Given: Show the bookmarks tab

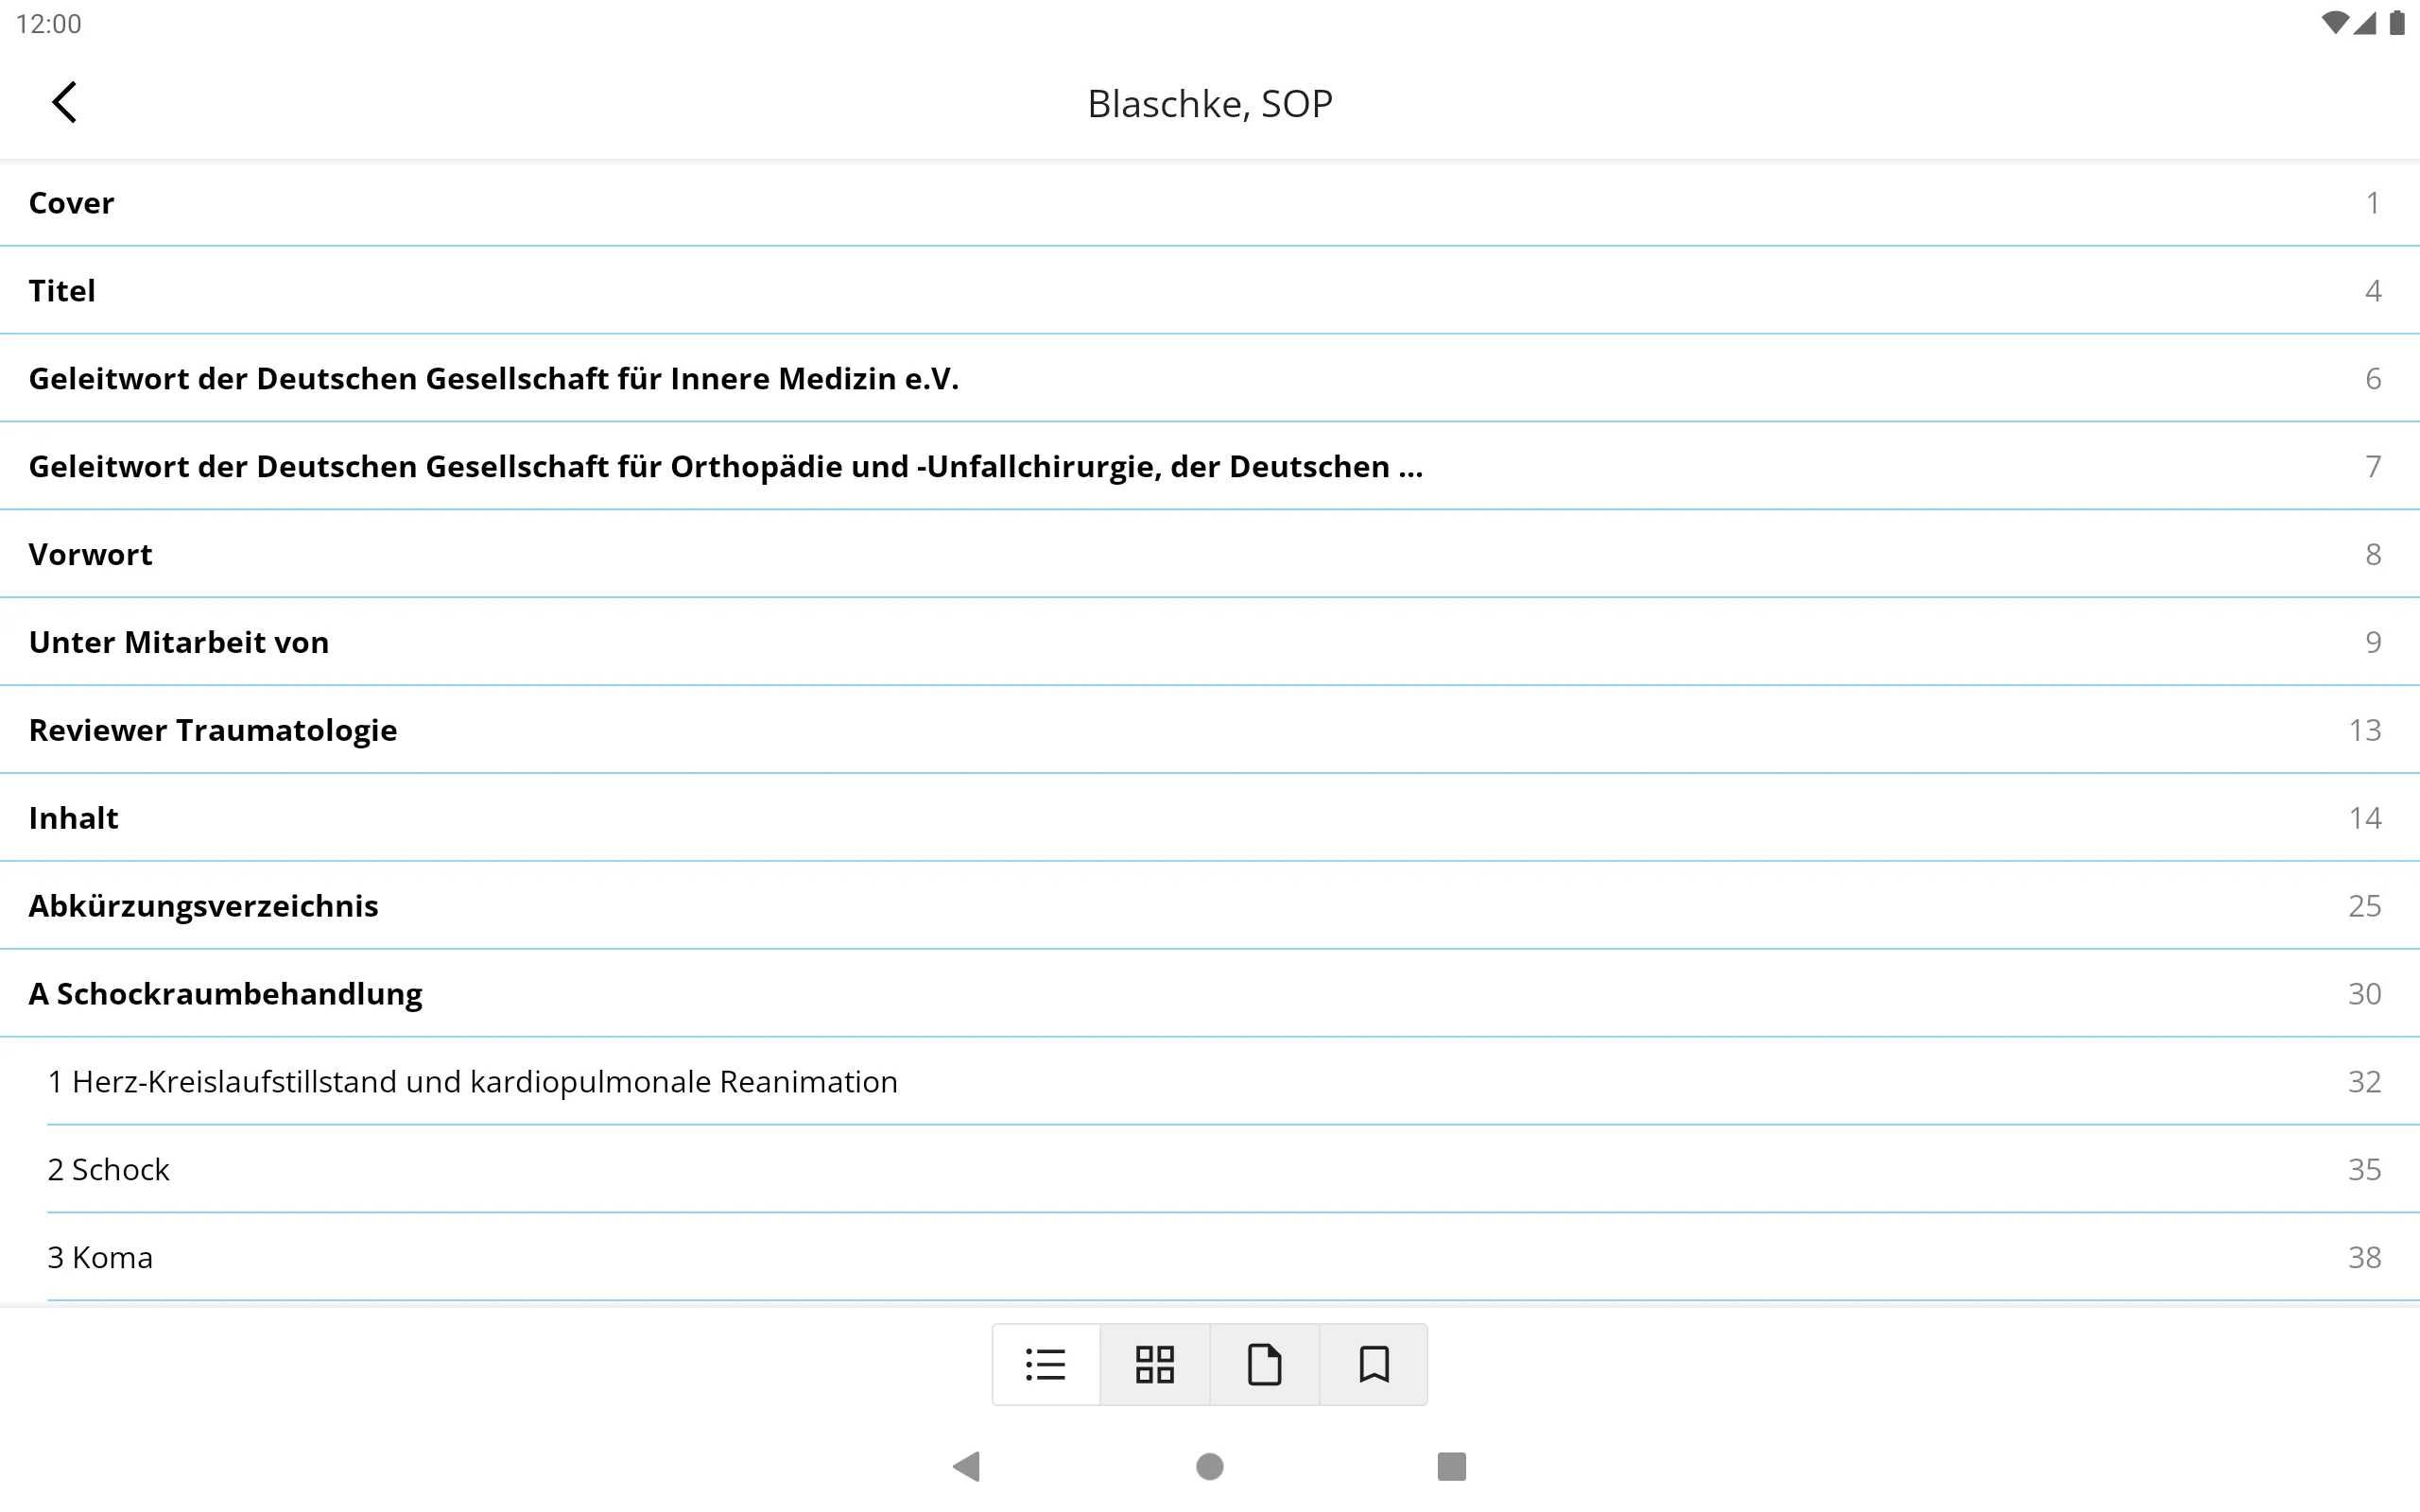Looking at the screenshot, I should click(x=1374, y=1364).
